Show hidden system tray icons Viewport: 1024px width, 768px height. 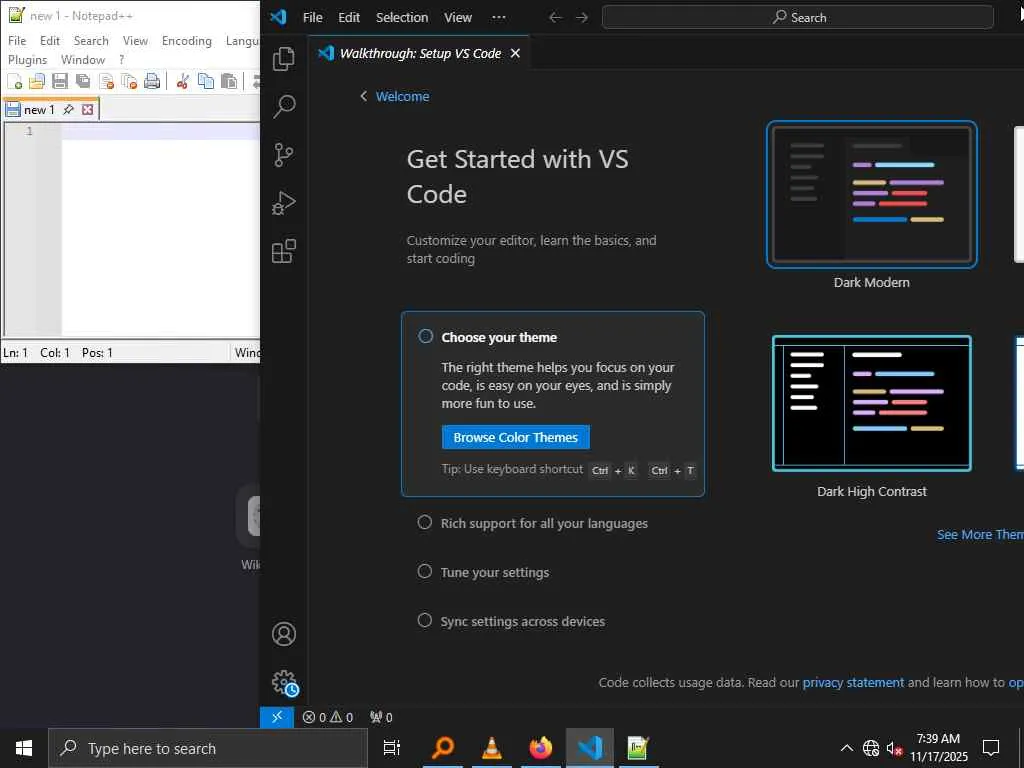(x=846, y=748)
